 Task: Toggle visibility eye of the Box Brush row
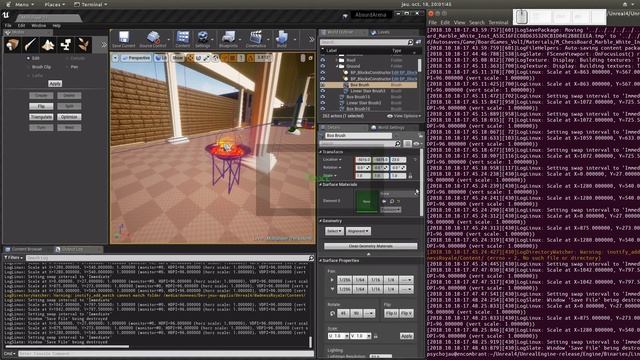pos(323,85)
